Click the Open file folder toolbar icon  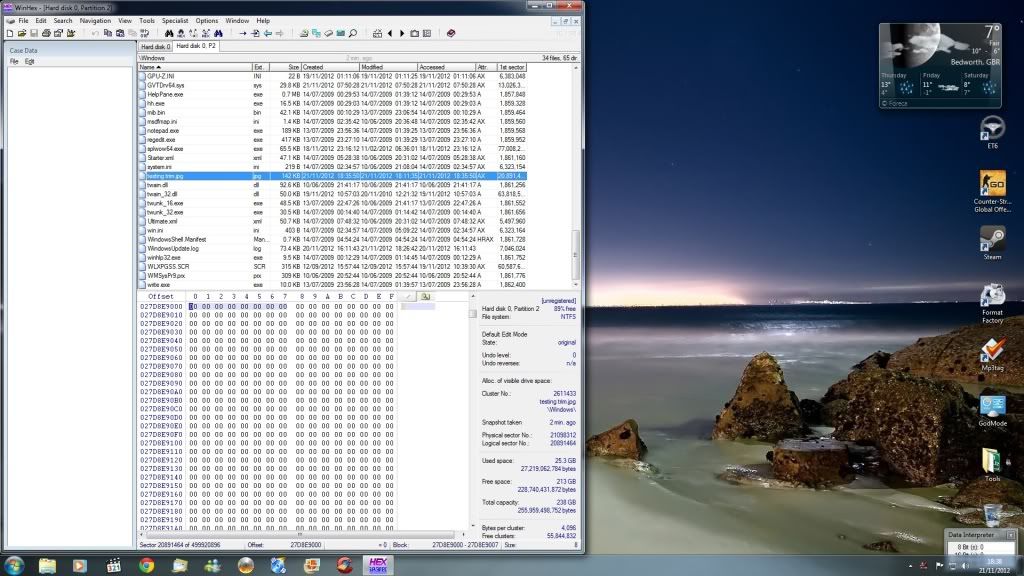(21, 33)
